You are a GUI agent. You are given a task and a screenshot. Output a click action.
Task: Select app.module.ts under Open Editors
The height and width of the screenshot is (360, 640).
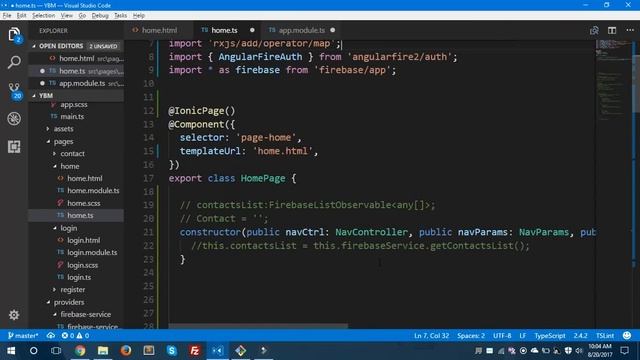pyautogui.click(x=82, y=83)
